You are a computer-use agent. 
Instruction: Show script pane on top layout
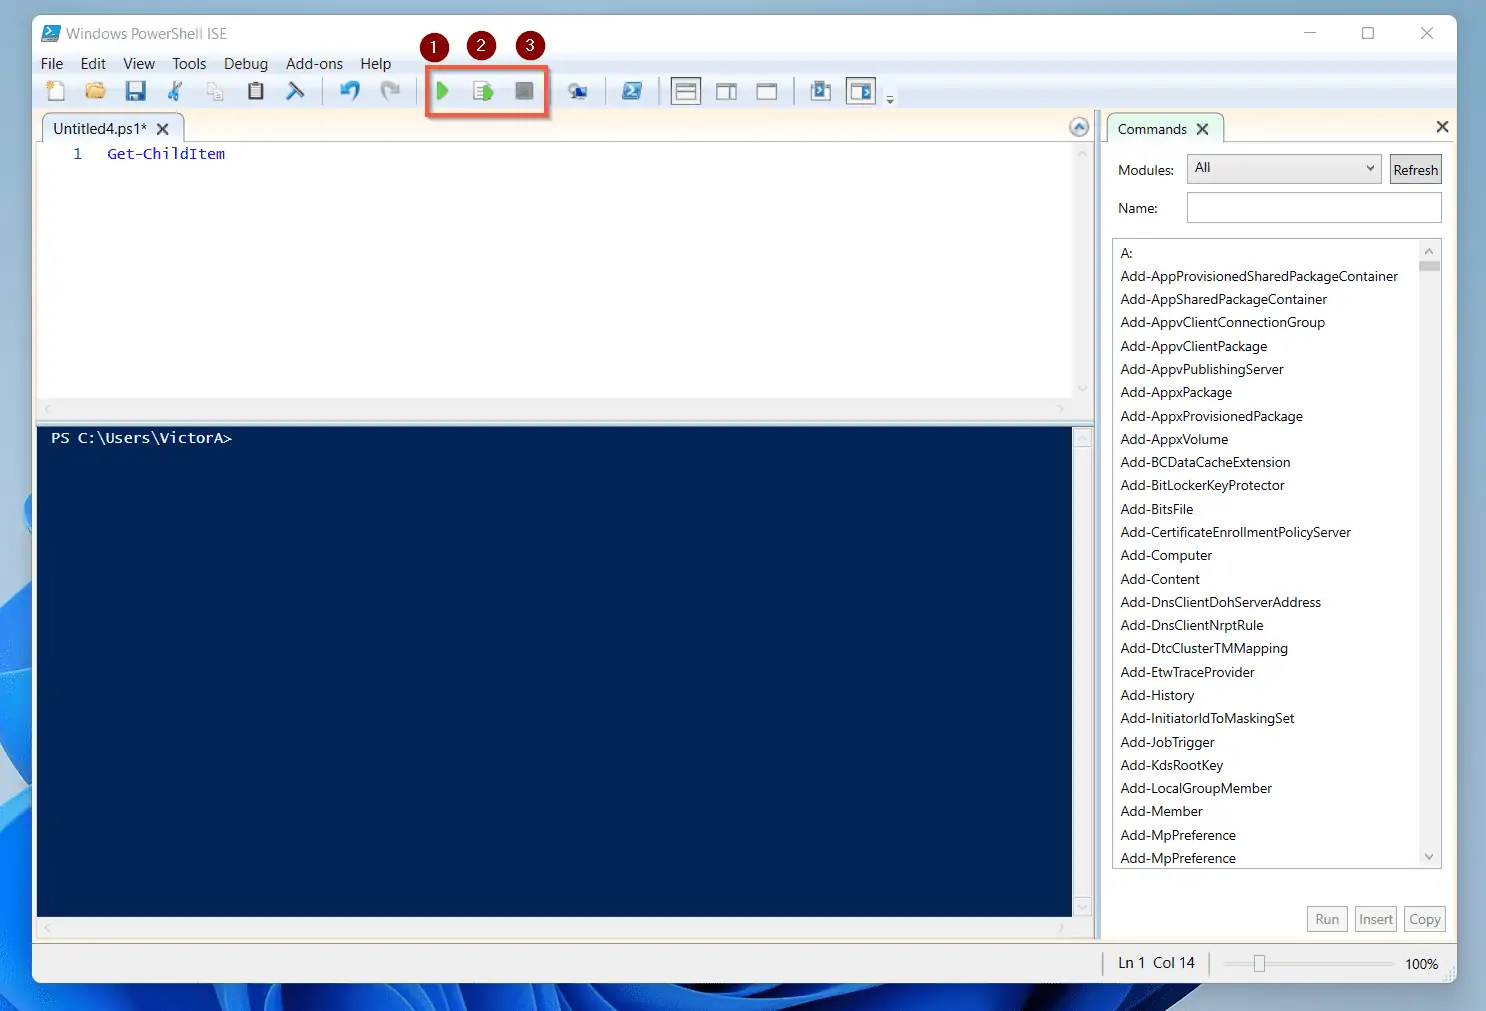(x=686, y=91)
